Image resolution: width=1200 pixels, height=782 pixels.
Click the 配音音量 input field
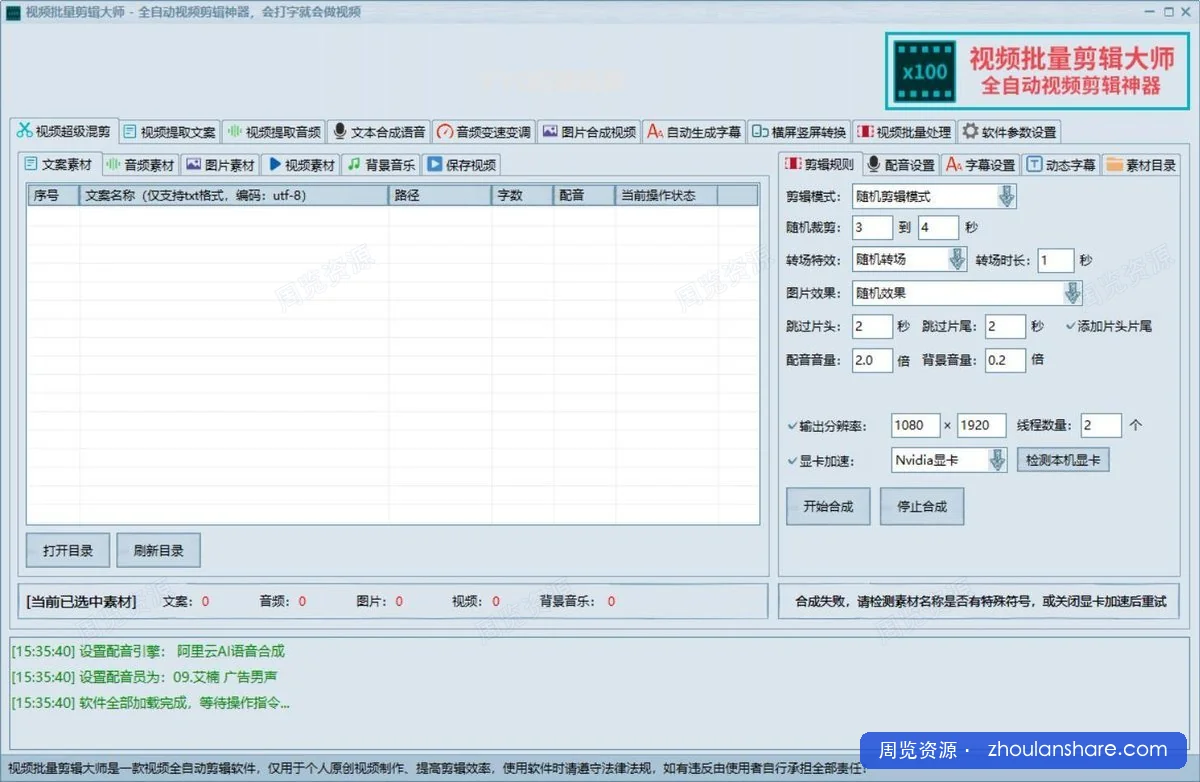[872, 360]
